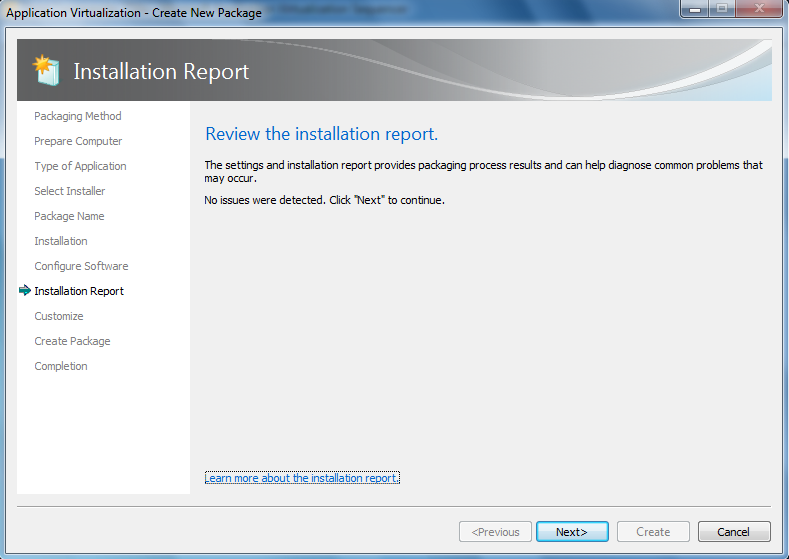
Task: Close the Create New Package window
Action: pyautogui.click(x=759, y=9)
